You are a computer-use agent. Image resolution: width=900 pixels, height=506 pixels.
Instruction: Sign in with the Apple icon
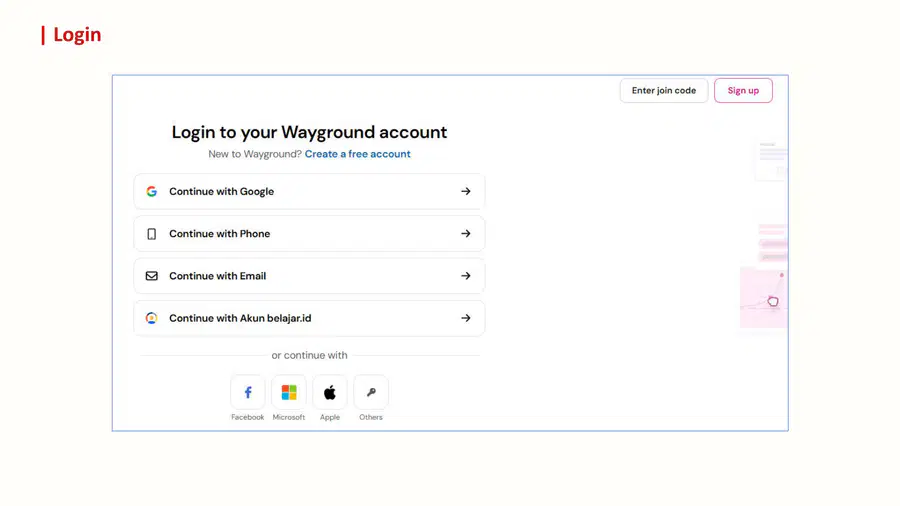tap(330, 392)
